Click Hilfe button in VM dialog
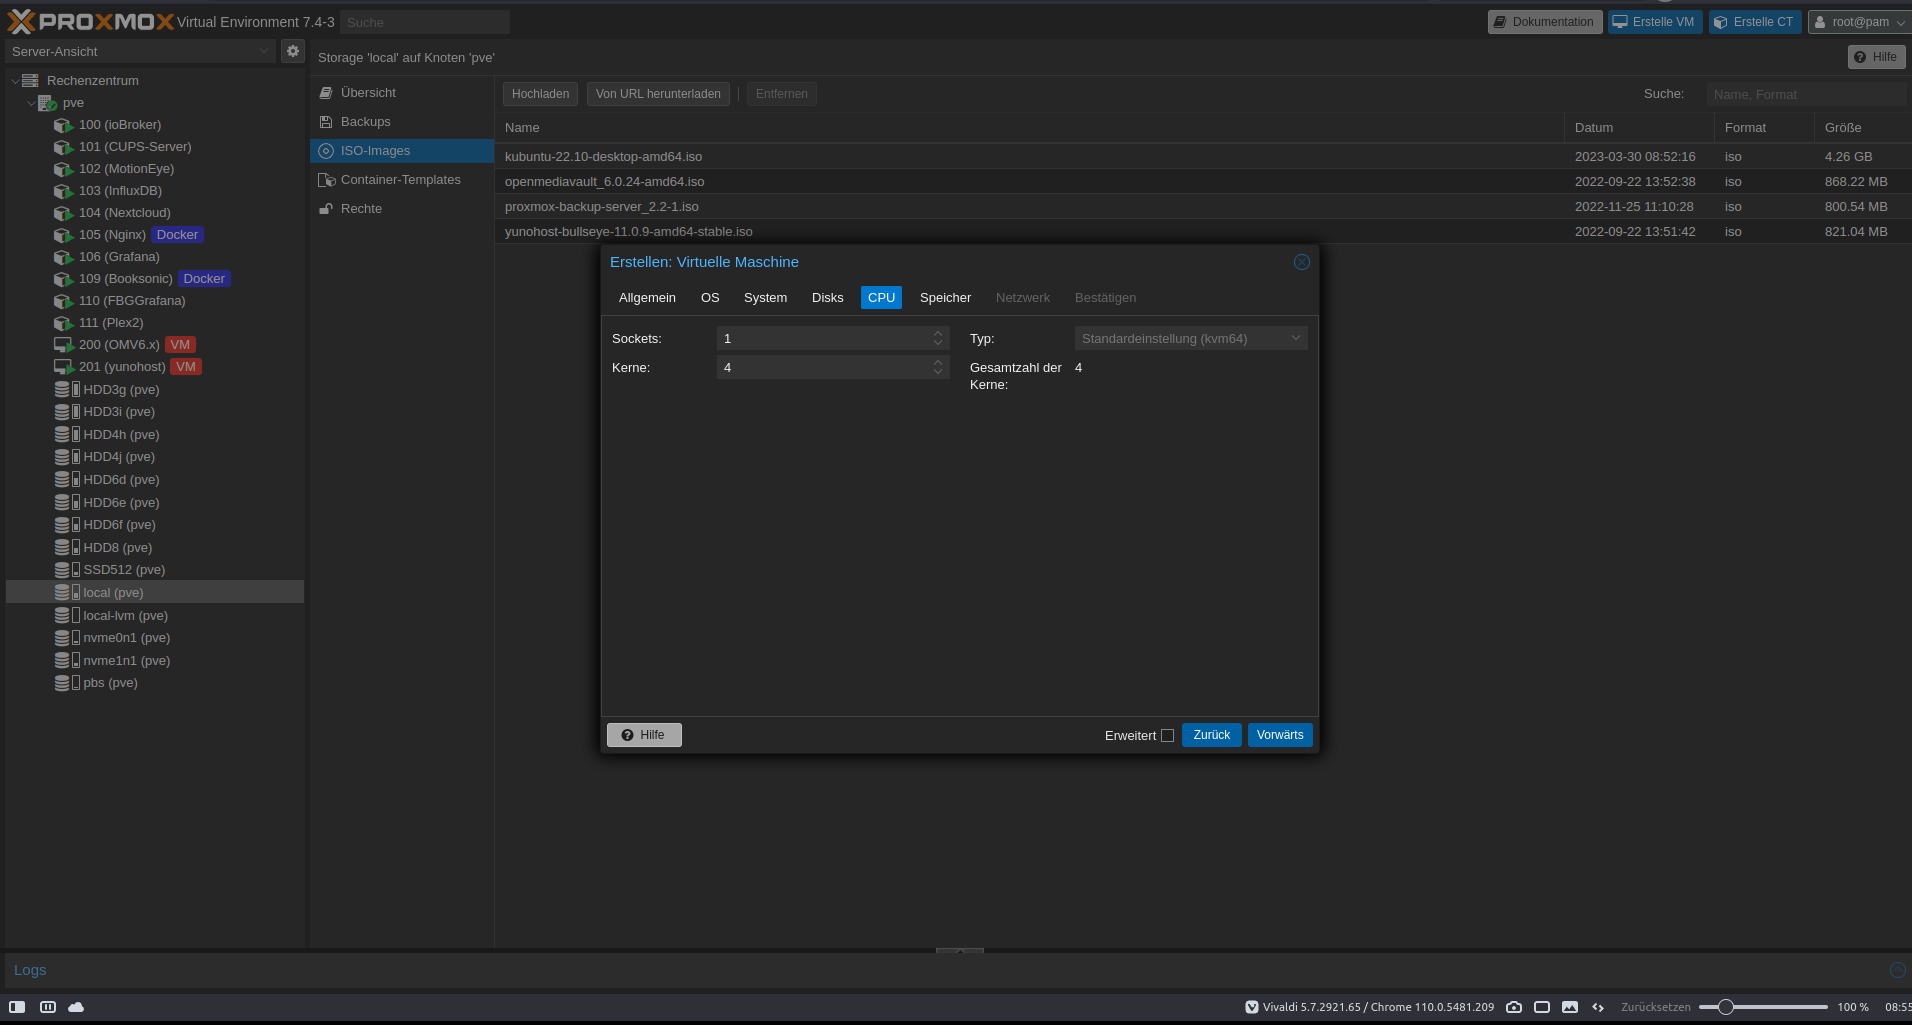This screenshot has width=1912, height=1025. [644, 735]
